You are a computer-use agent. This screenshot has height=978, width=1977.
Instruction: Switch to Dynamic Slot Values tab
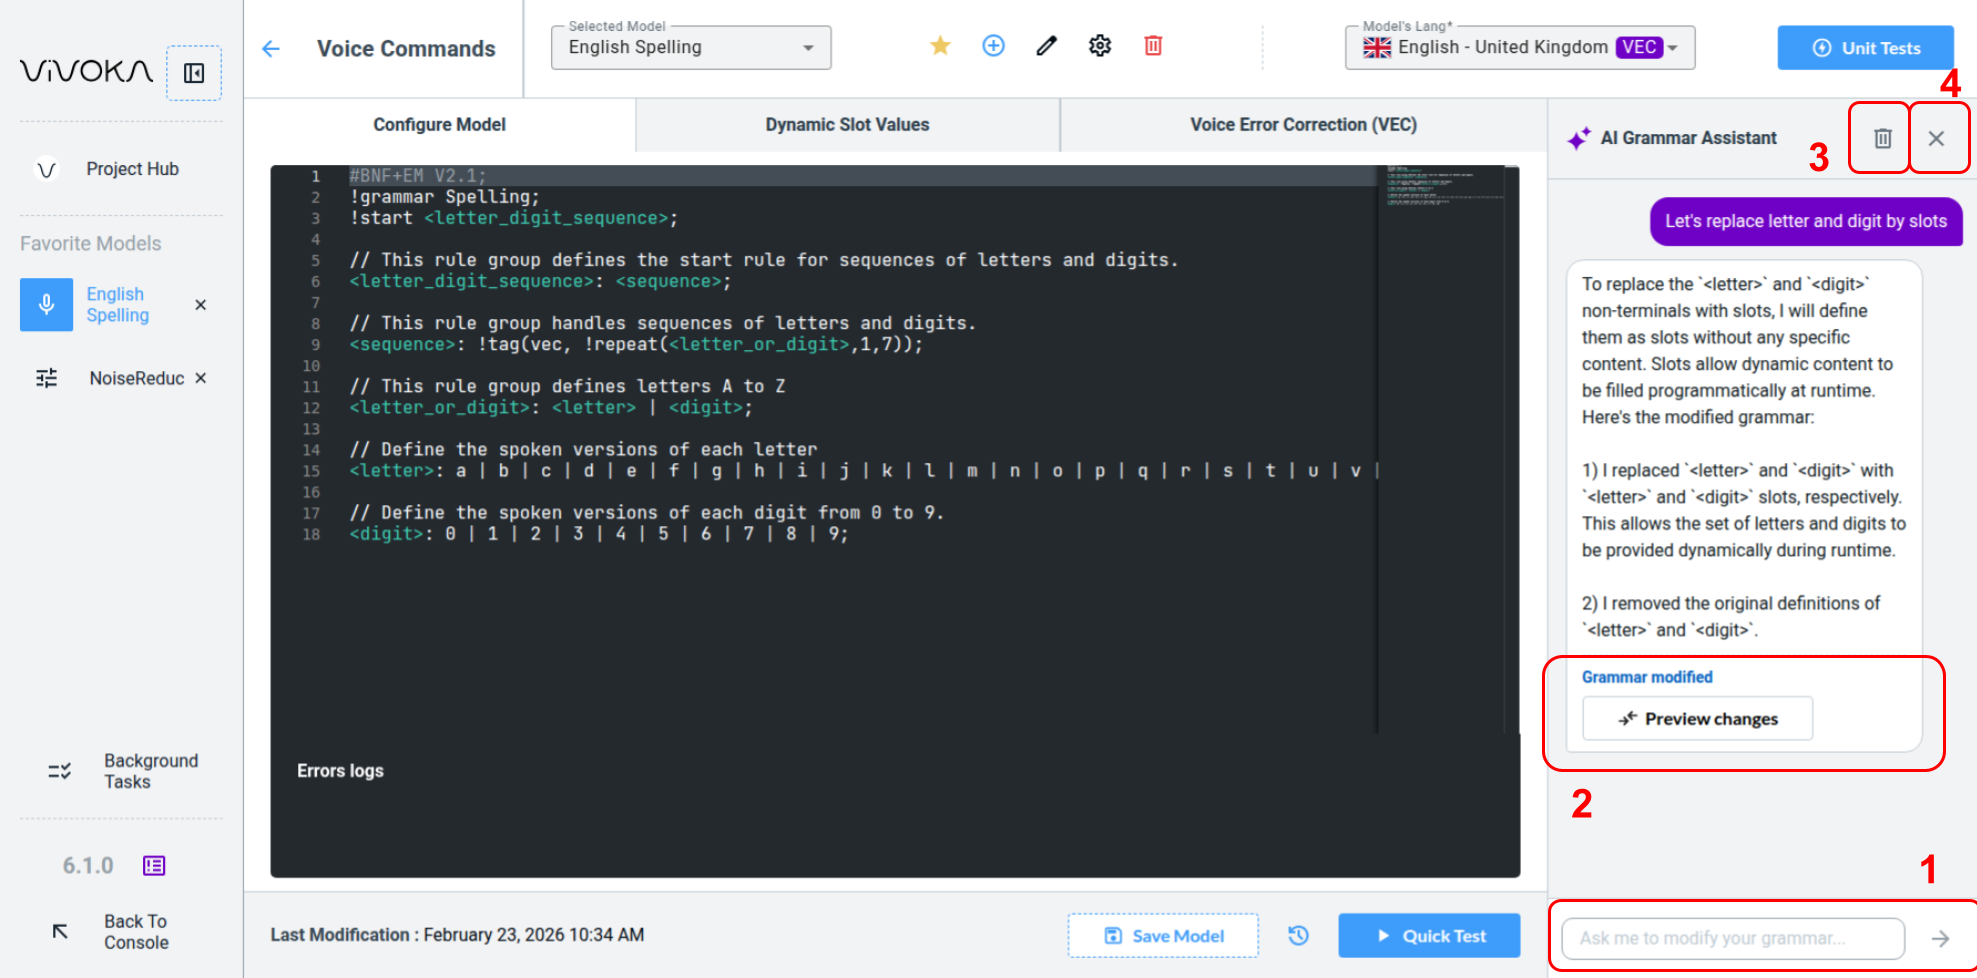tap(847, 125)
